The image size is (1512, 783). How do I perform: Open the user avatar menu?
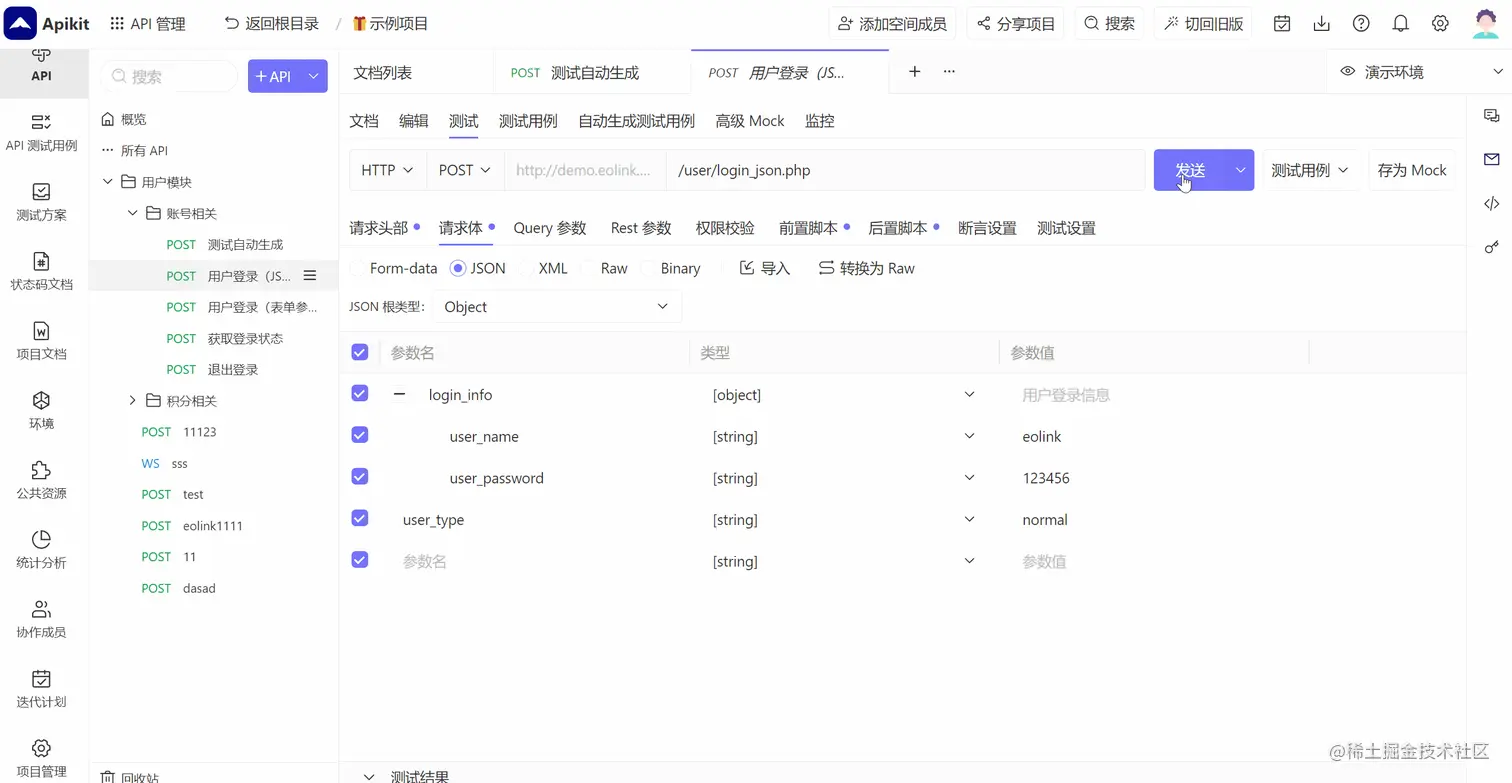click(x=1486, y=23)
